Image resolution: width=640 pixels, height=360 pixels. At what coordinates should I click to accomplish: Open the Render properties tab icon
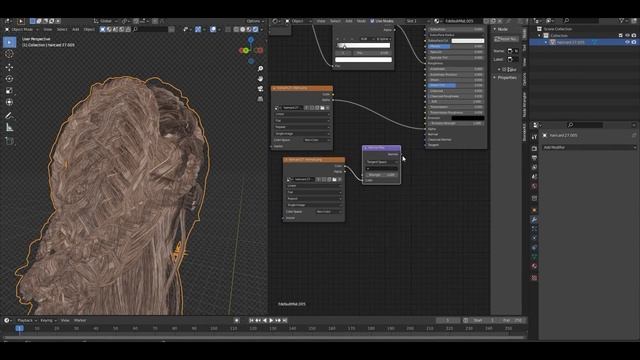pos(534,149)
